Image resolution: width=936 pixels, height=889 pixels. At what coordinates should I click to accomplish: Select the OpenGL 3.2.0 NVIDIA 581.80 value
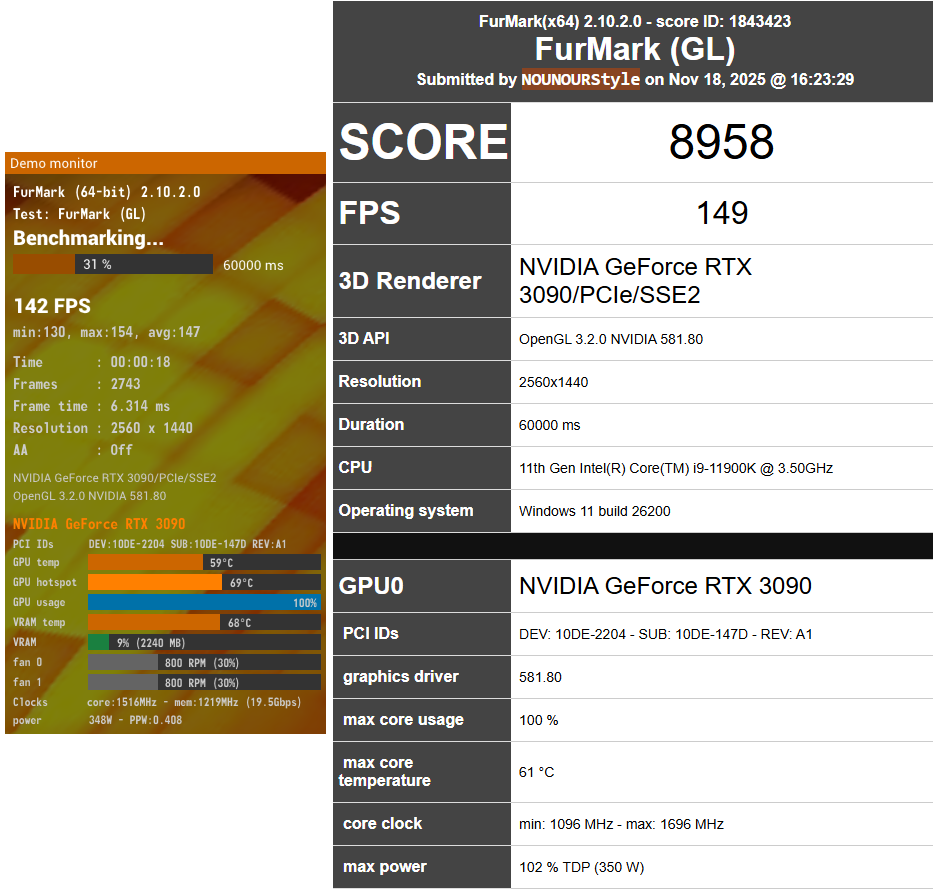click(610, 339)
